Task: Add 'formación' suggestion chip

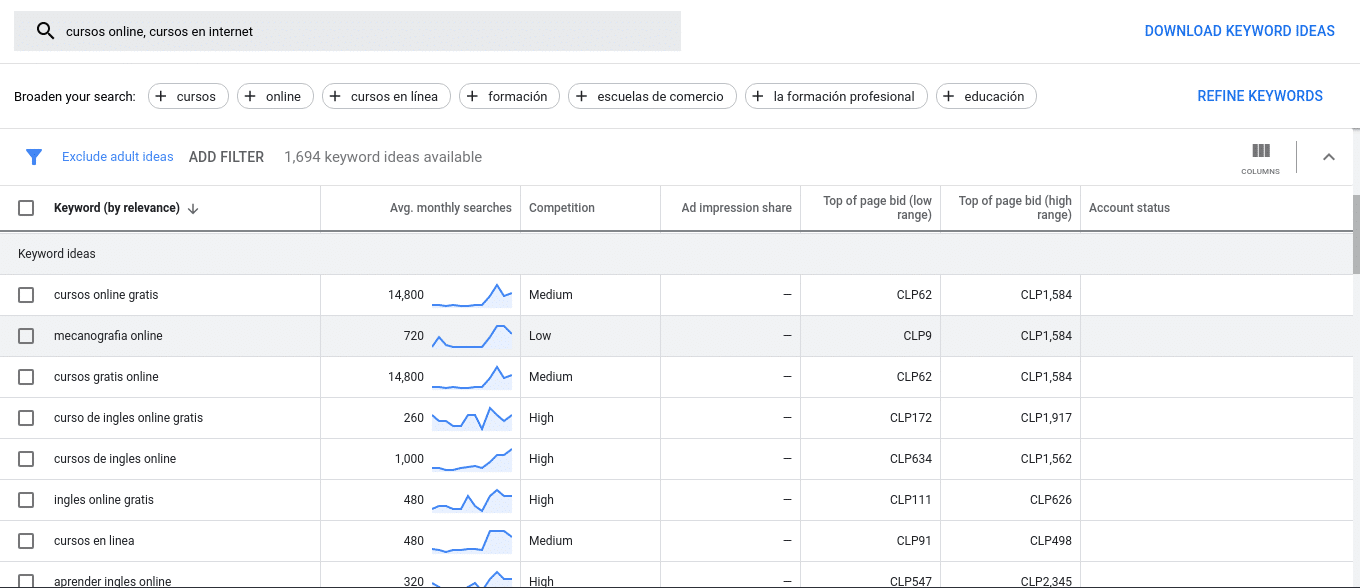Action: (x=509, y=96)
